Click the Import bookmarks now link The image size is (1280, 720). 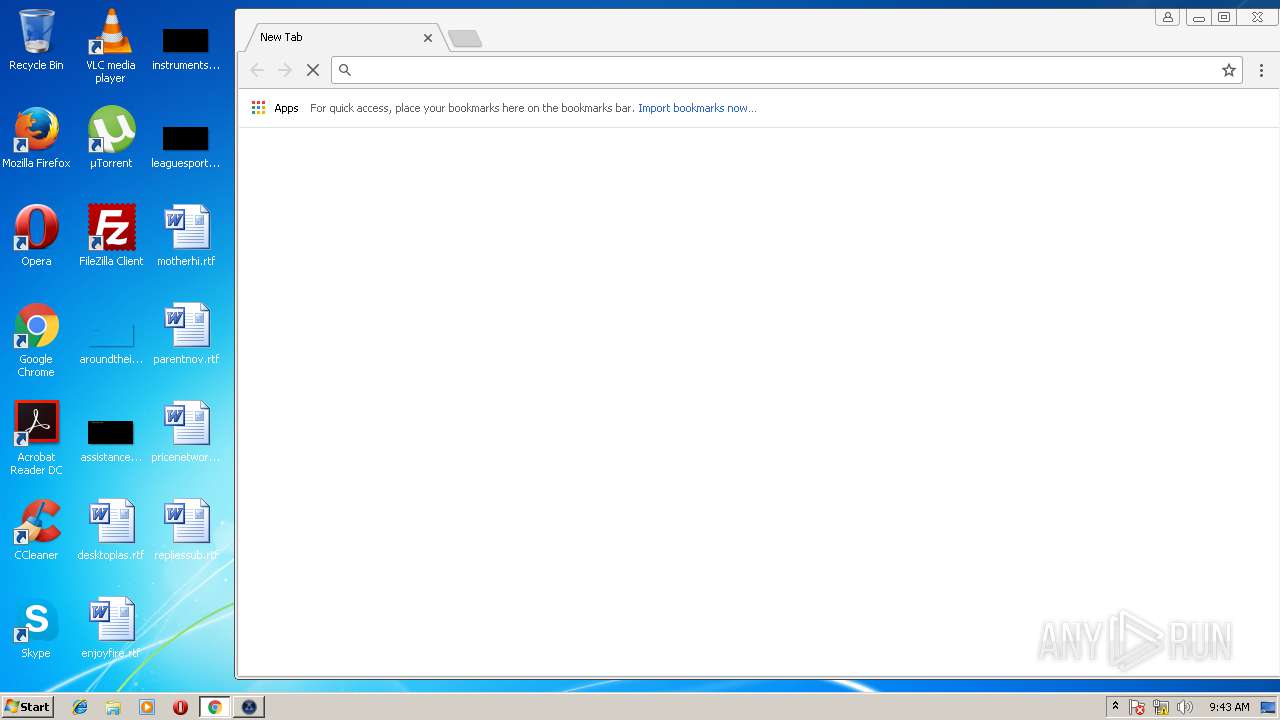coord(697,108)
